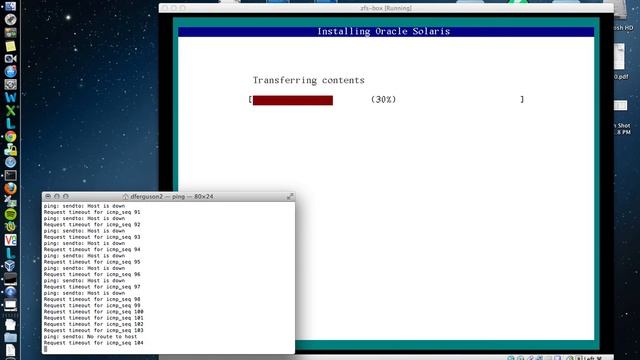Open the Lync icon directly below Excel
640x360 pixels.
(11, 123)
